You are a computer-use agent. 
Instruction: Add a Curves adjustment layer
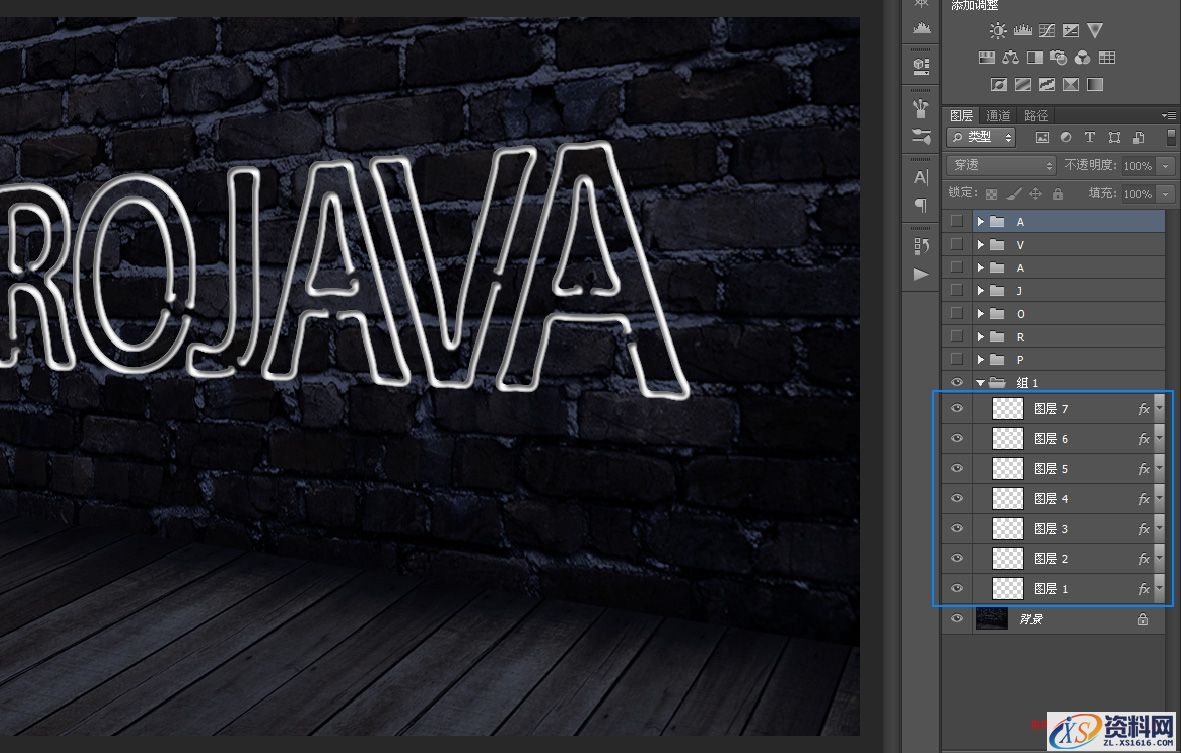1046,31
